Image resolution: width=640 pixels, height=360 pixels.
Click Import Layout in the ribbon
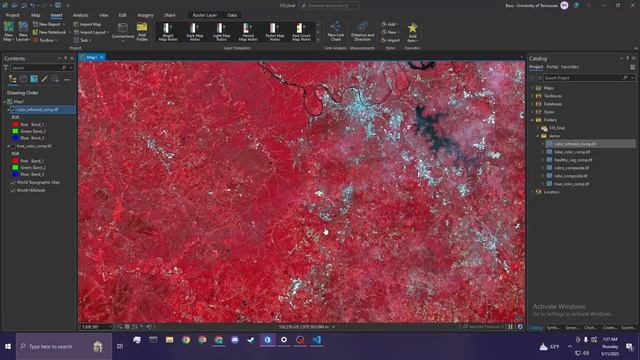click(90, 32)
